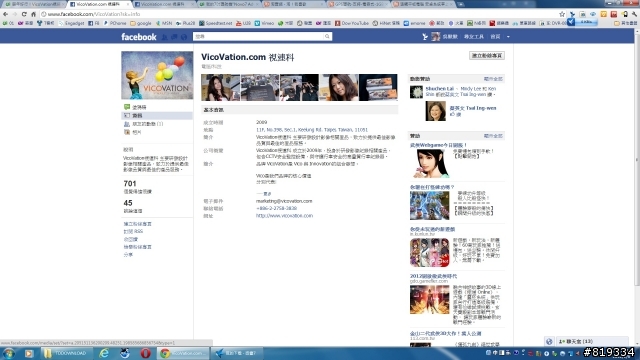Open friend requests icon in Facebook bar
The image size is (640, 360).
(164, 37)
